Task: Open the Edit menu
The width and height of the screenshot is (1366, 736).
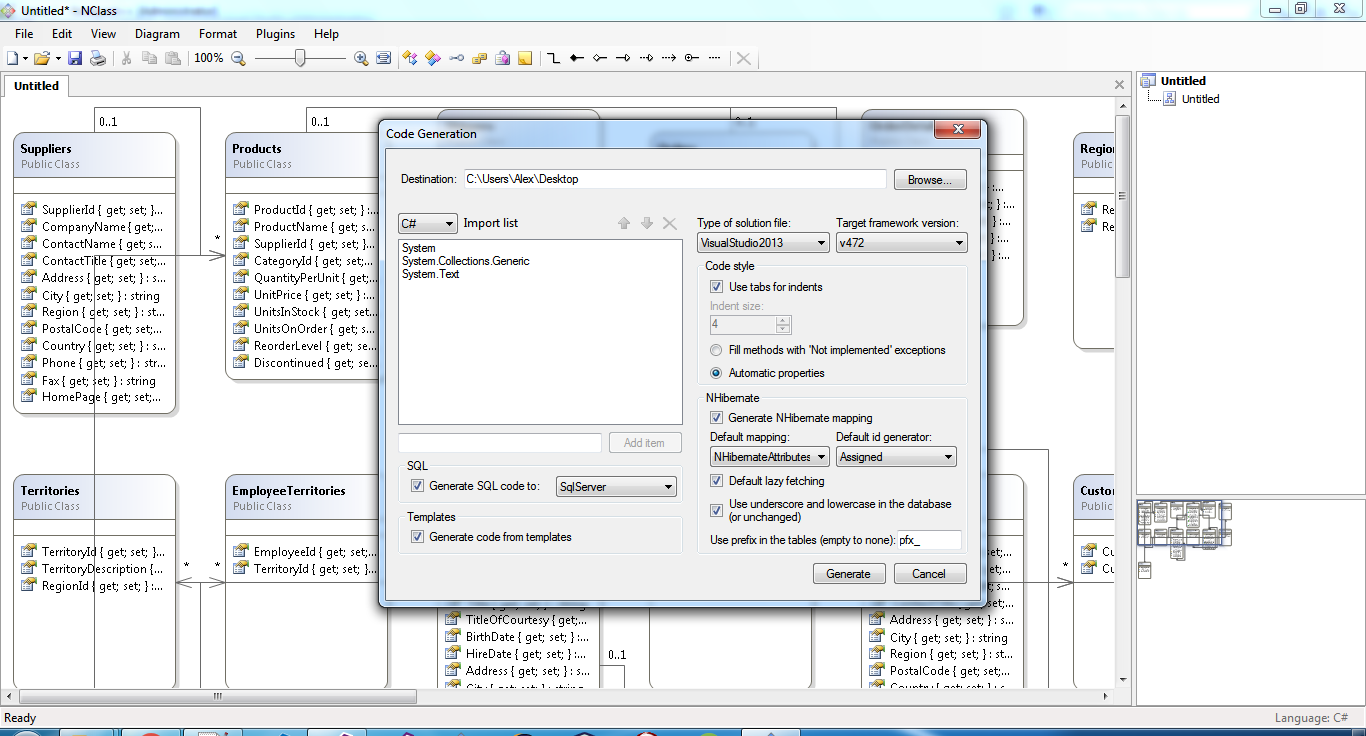Action: pyautogui.click(x=62, y=33)
